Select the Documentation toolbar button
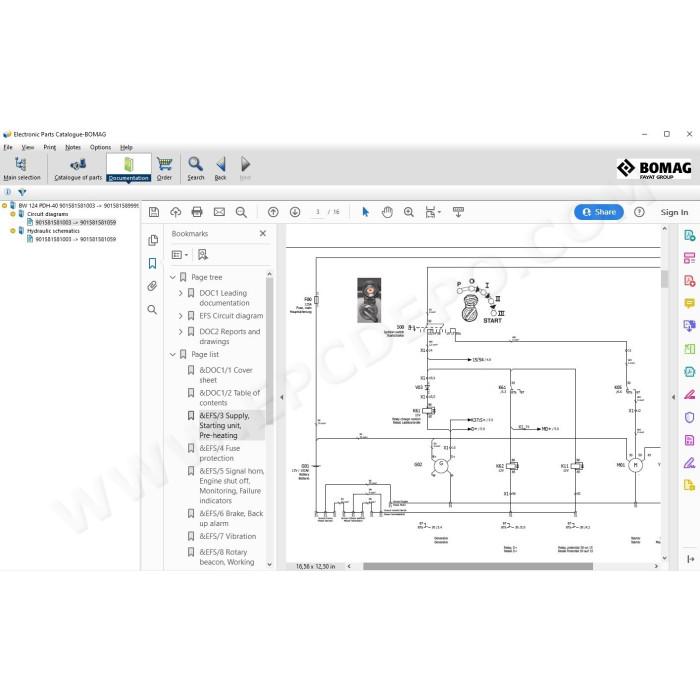Viewport: 700px width, 700px height. (x=129, y=168)
